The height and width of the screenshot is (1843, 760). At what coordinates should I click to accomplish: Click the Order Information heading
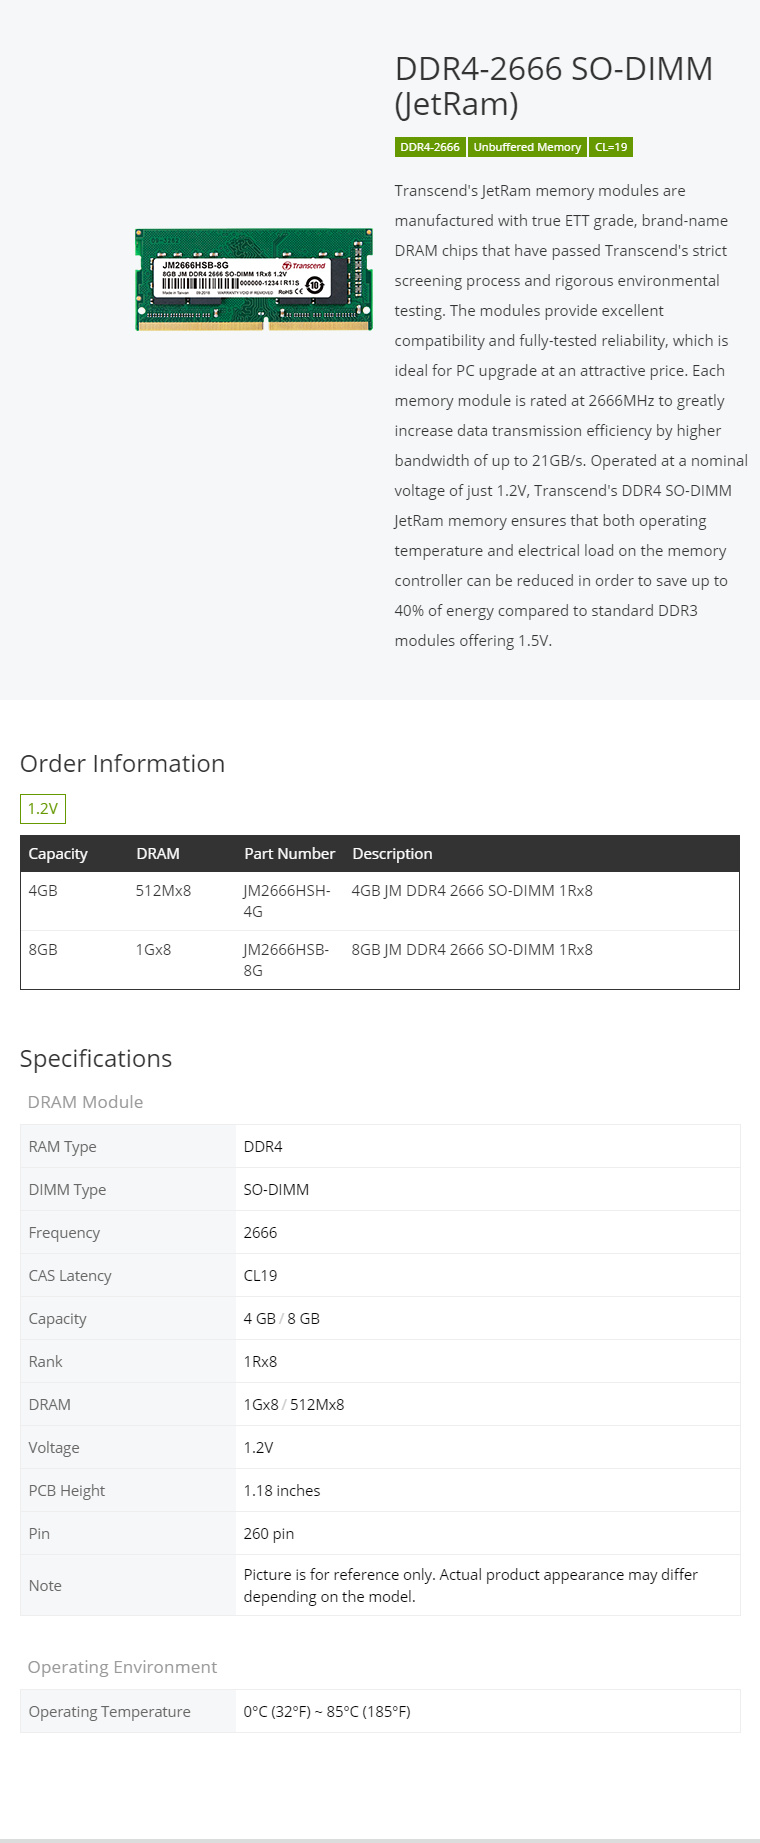[x=122, y=764]
